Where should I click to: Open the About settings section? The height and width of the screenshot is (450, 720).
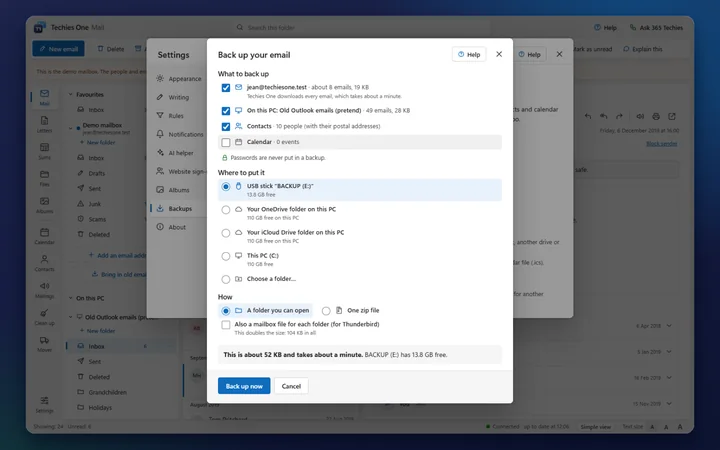180,227
